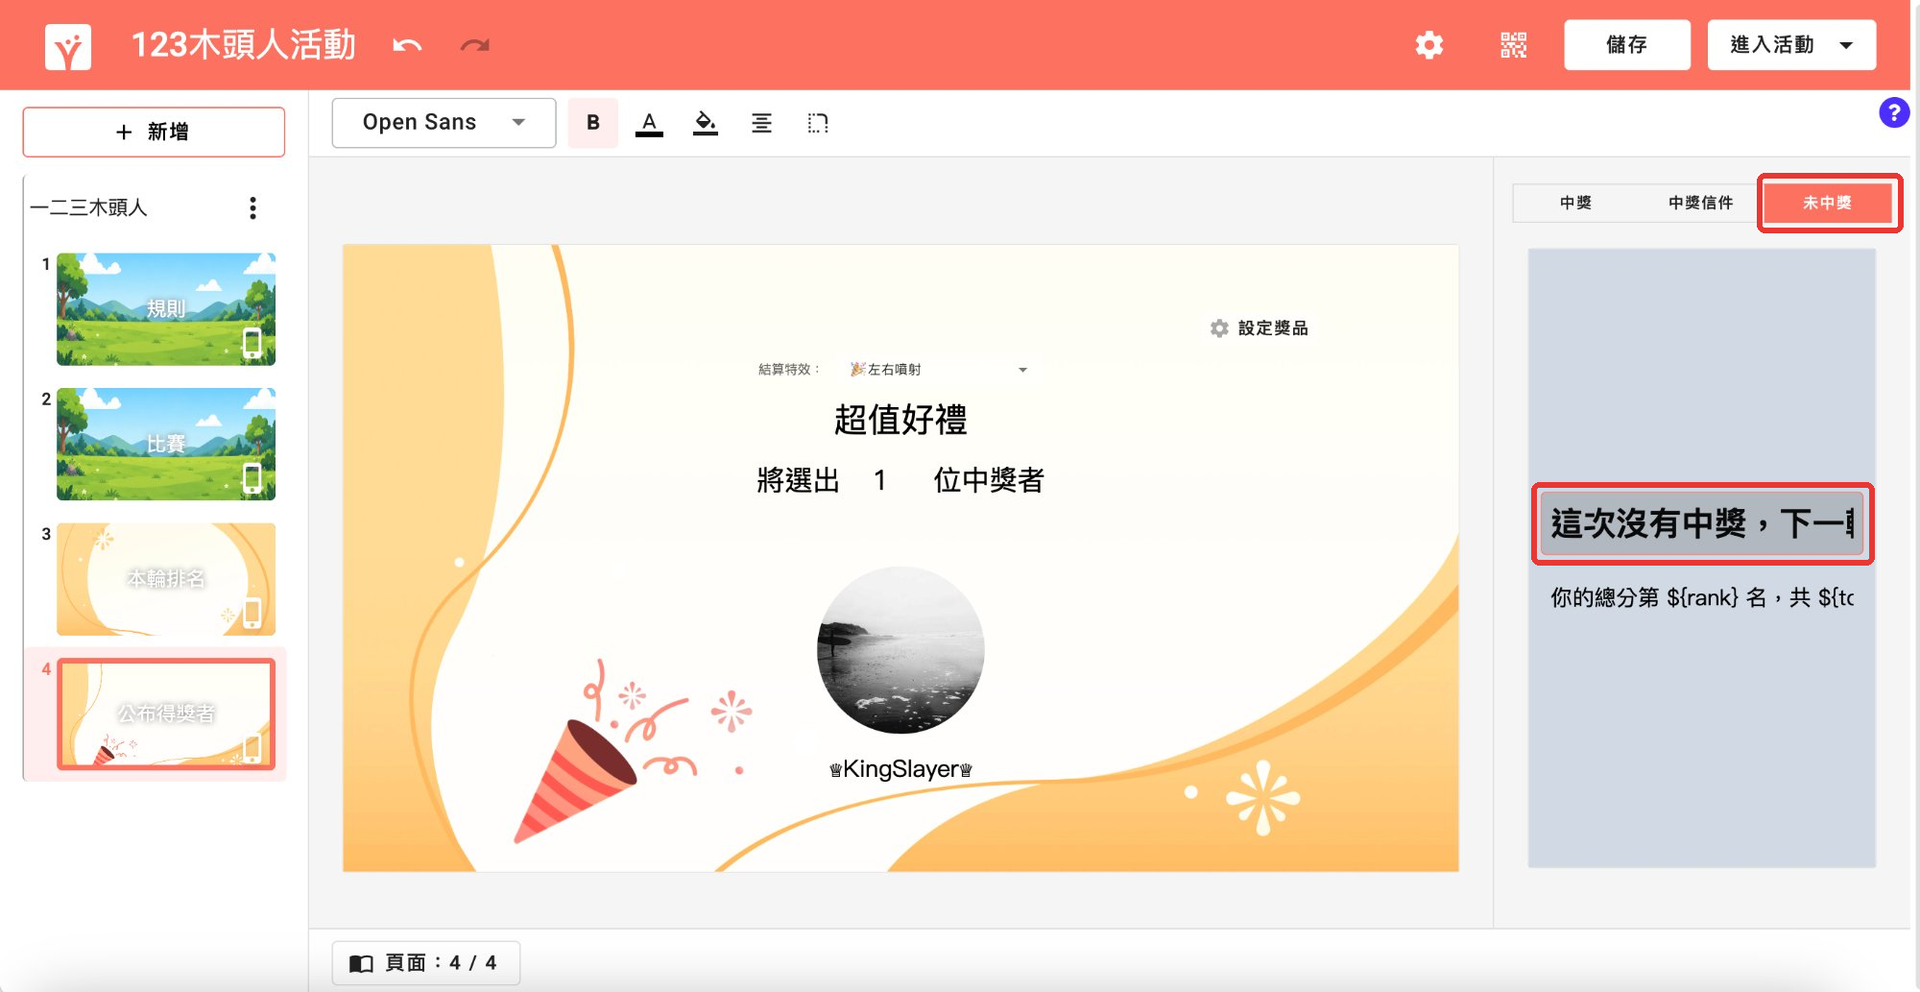The width and height of the screenshot is (1920, 992).
Task: Choose the text color tool
Action: pyautogui.click(x=649, y=123)
